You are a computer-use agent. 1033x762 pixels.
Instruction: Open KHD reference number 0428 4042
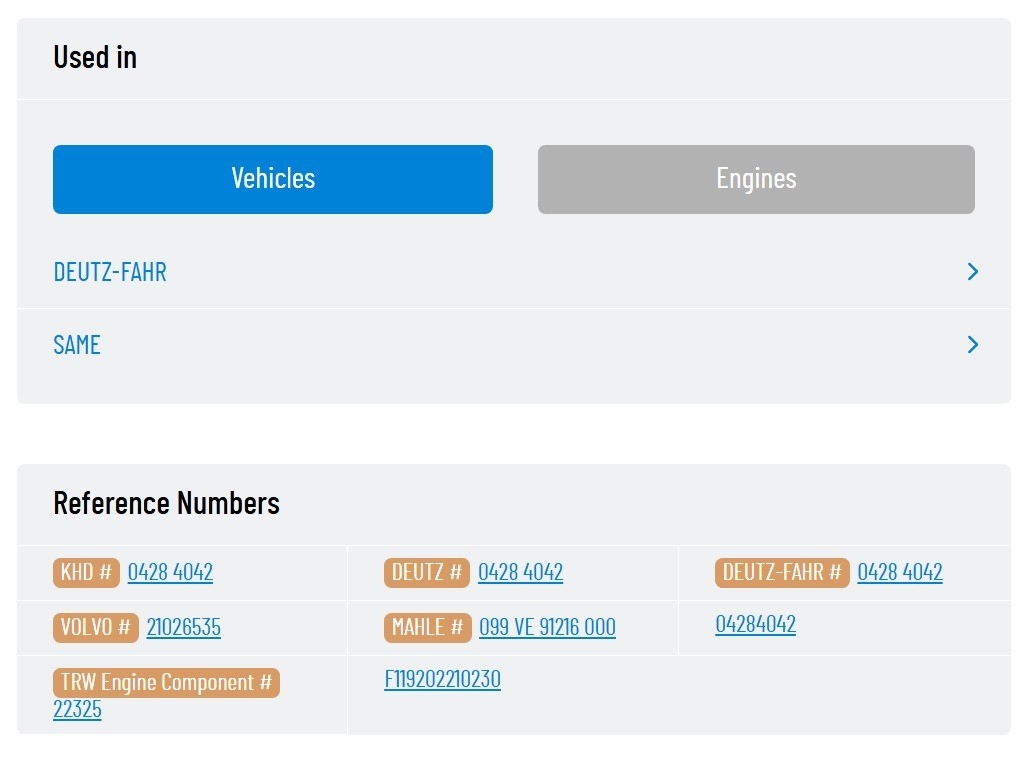tap(170, 572)
